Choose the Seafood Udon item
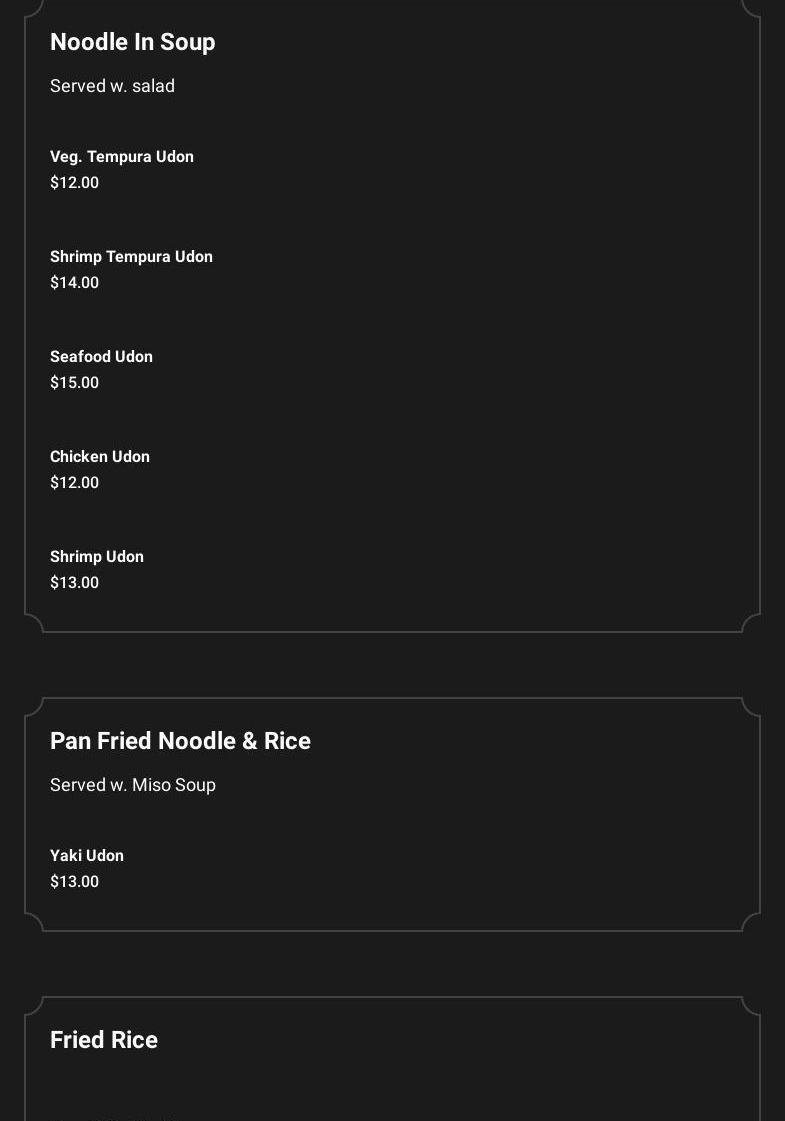Image resolution: width=785 pixels, height=1121 pixels. click(x=101, y=357)
